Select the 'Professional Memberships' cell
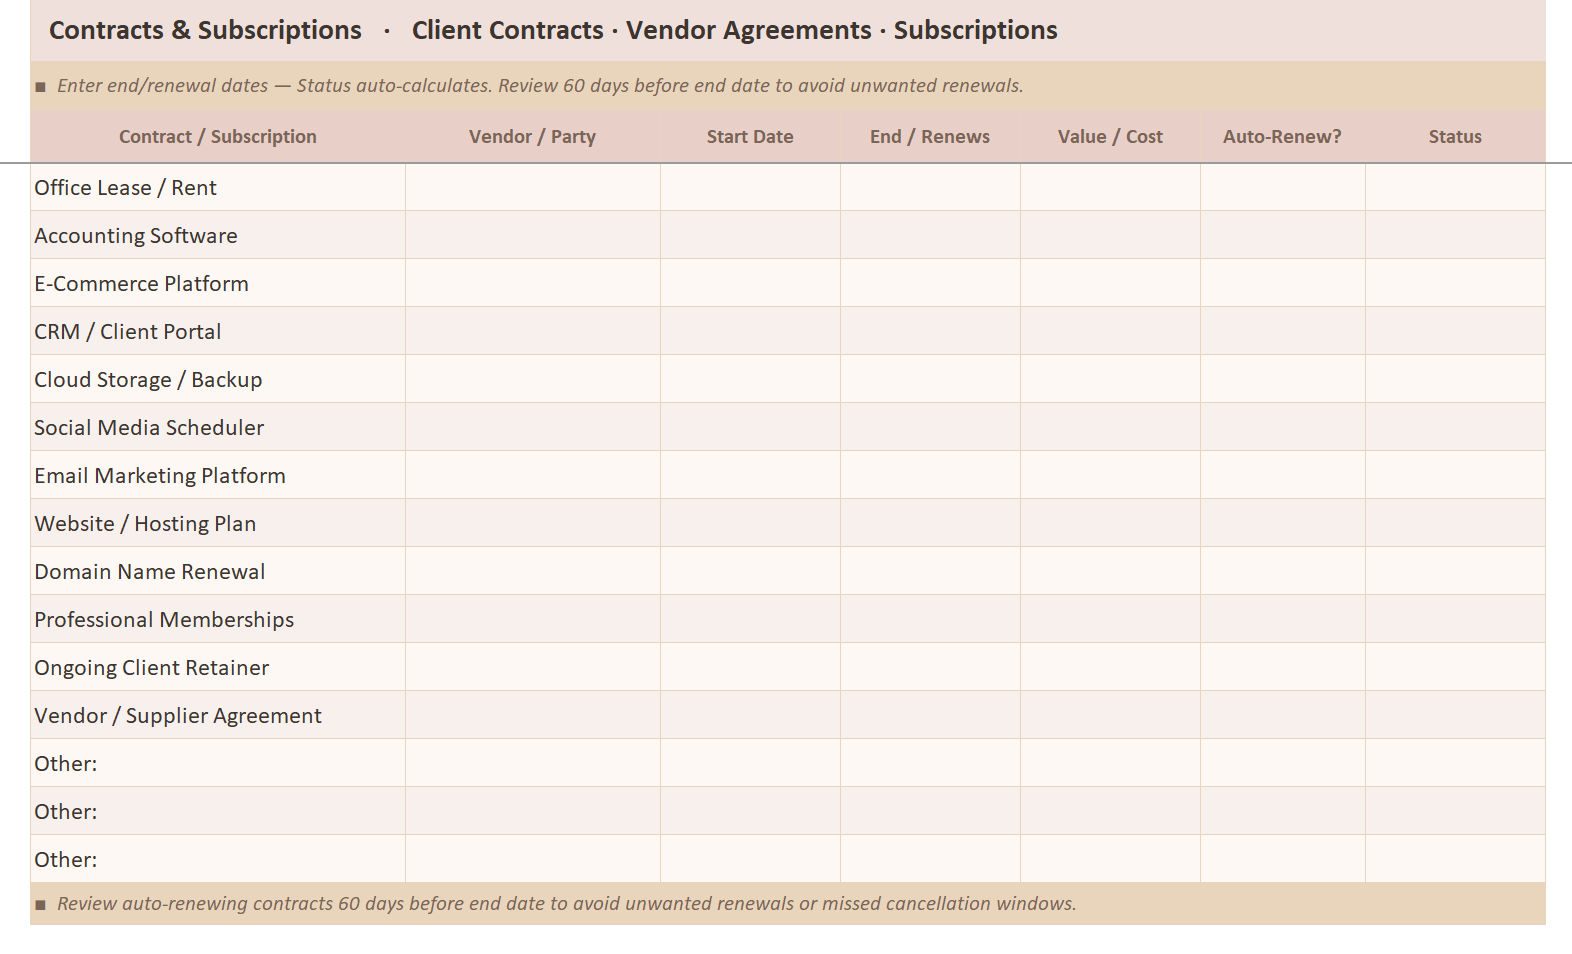Viewport: 1572px width, 954px height. (x=218, y=619)
